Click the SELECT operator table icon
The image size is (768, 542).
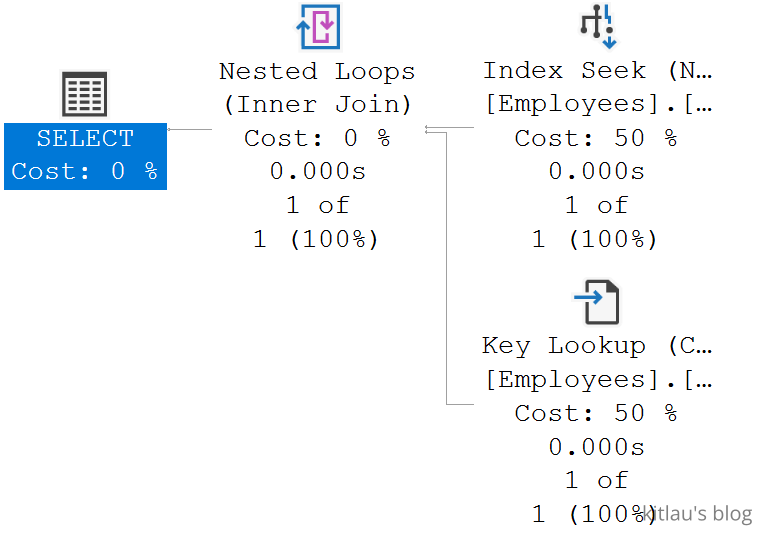[84, 95]
